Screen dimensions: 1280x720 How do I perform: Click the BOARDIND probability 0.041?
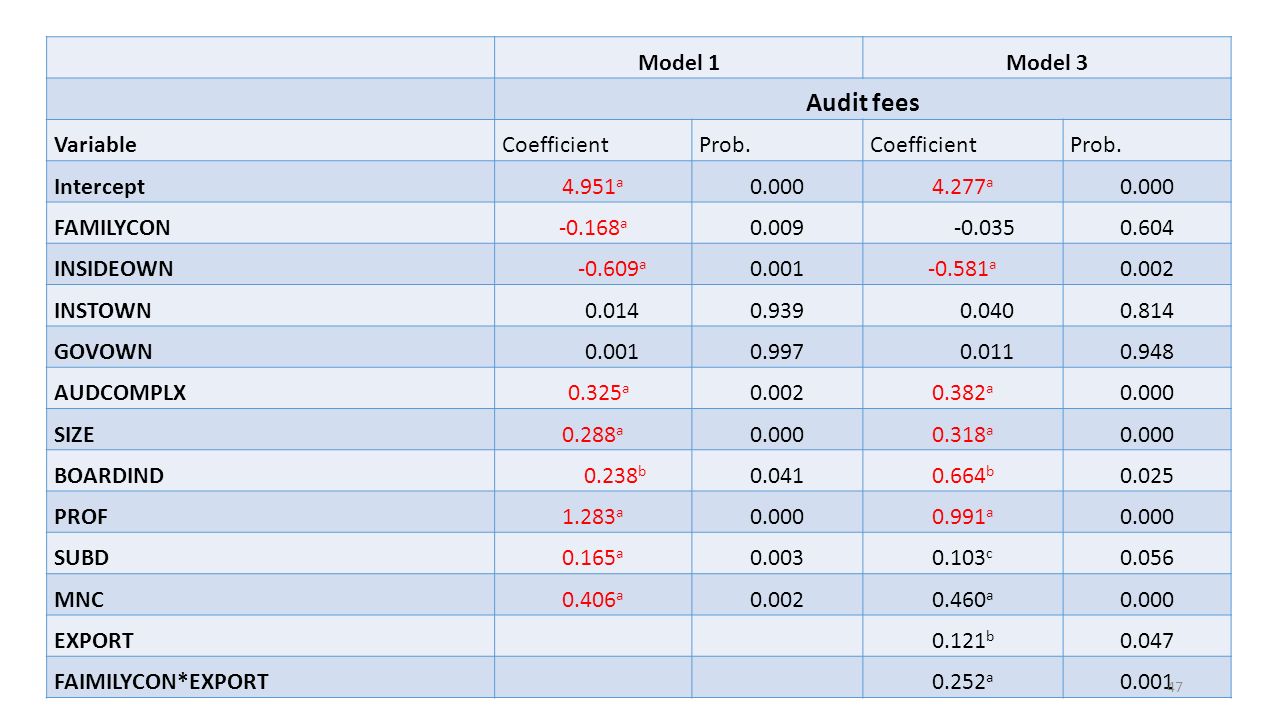(x=777, y=476)
